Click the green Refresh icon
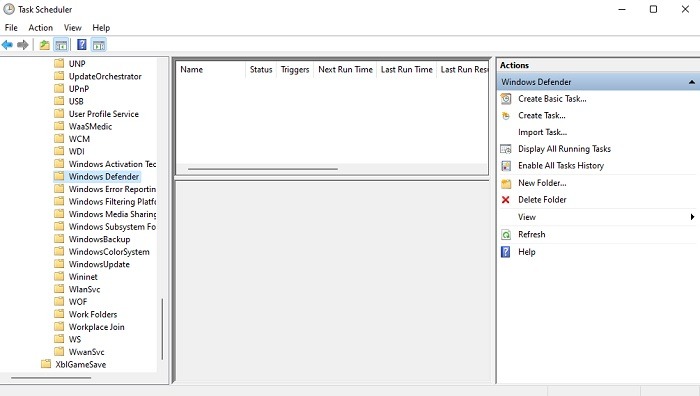Screen dimensions: 700x396 pyautogui.click(x=506, y=235)
